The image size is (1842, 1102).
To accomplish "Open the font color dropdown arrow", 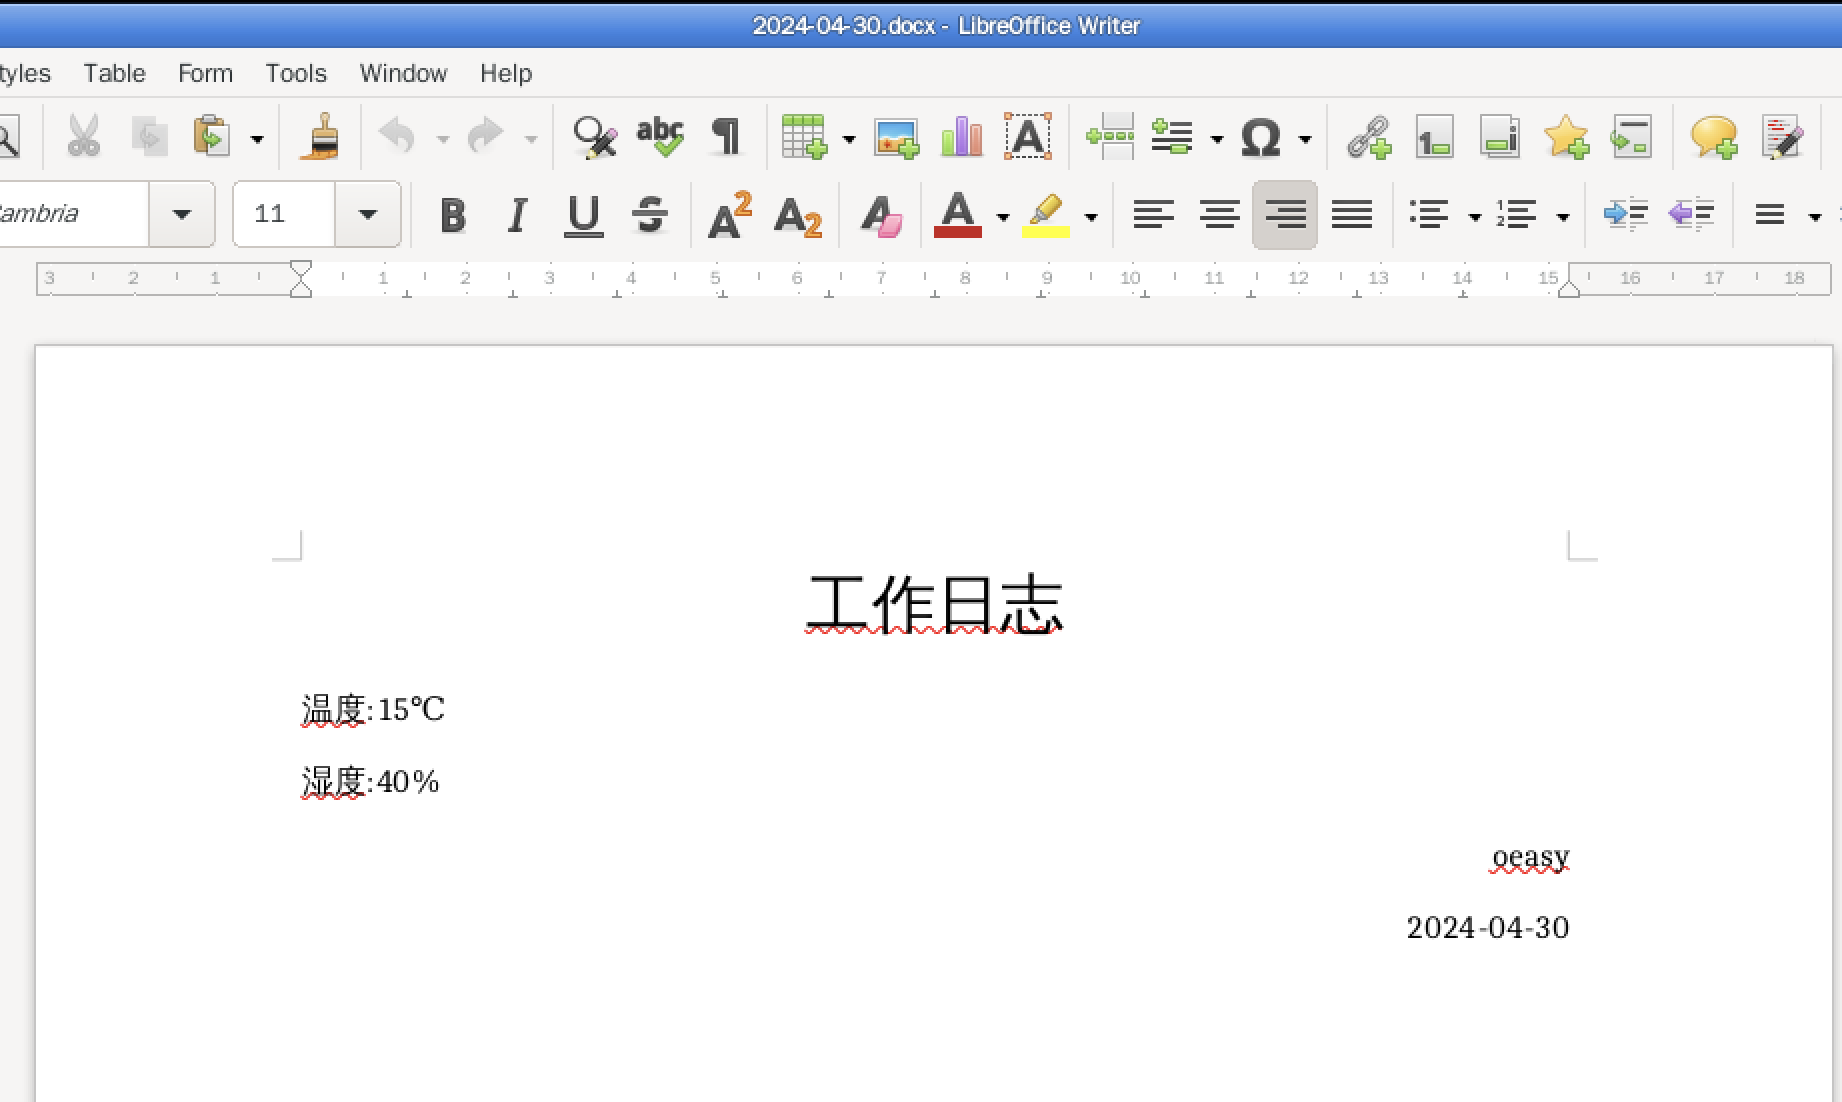I will (x=1002, y=217).
